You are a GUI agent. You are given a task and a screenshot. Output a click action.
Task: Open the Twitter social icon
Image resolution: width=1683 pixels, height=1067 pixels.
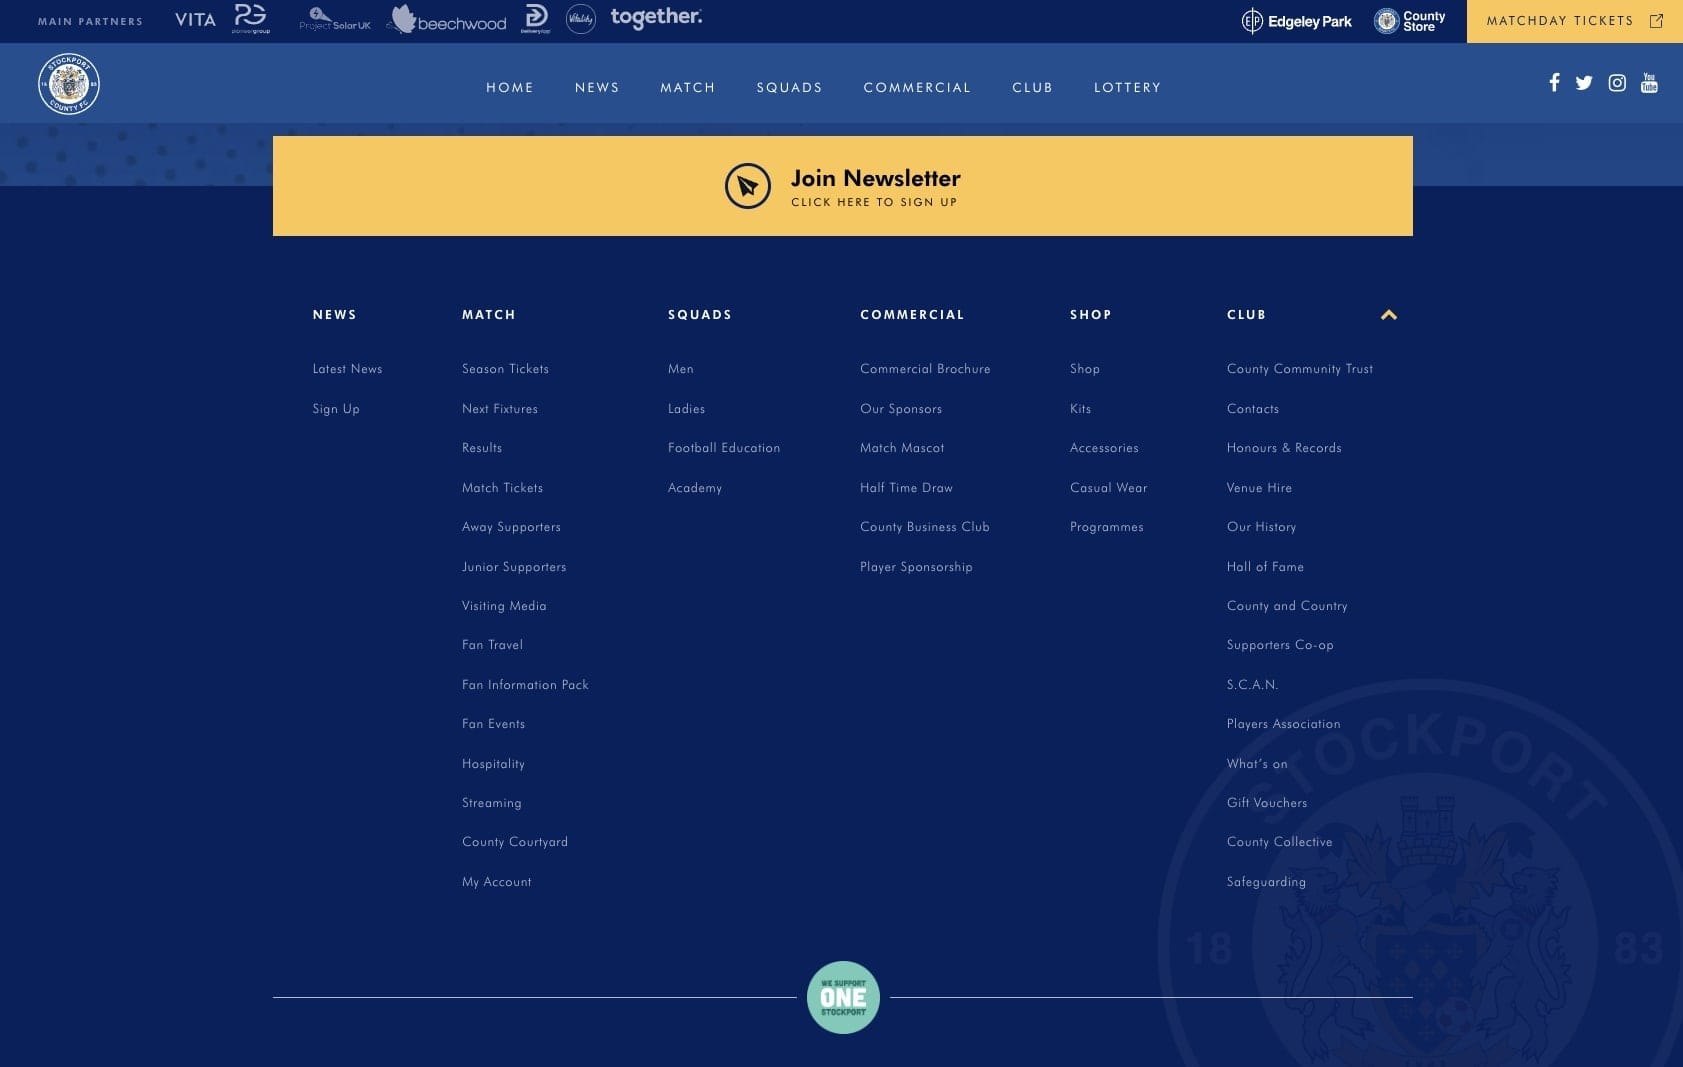pyautogui.click(x=1584, y=83)
